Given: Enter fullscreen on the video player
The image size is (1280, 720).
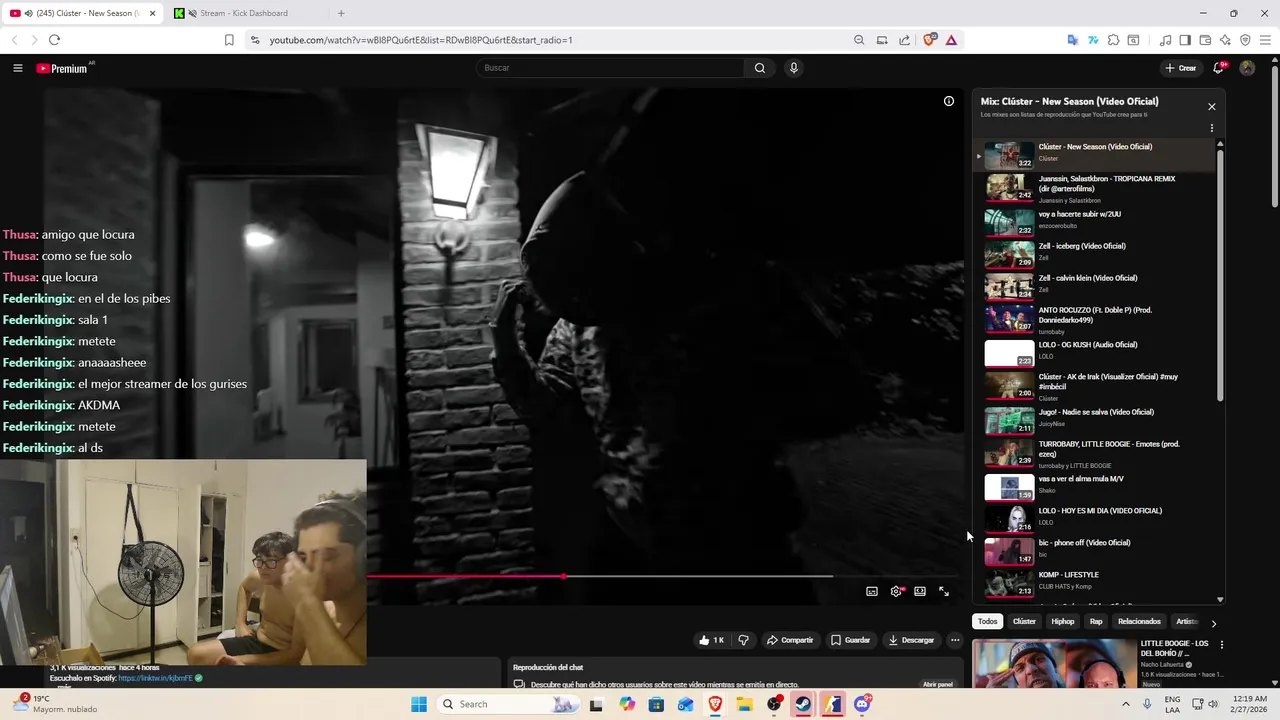Looking at the screenshot, I should [944, 591].
